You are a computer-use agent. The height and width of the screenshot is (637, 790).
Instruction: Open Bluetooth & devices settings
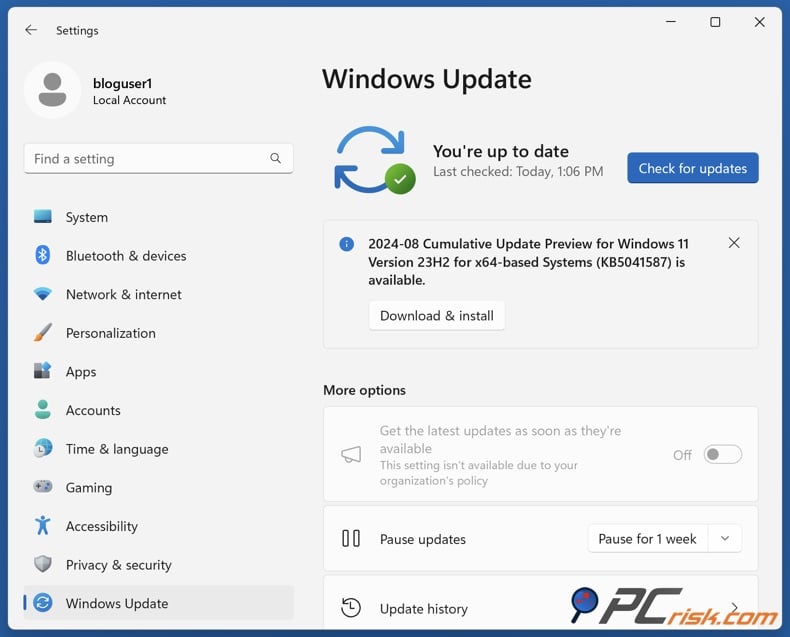click(x=159, y=256)
